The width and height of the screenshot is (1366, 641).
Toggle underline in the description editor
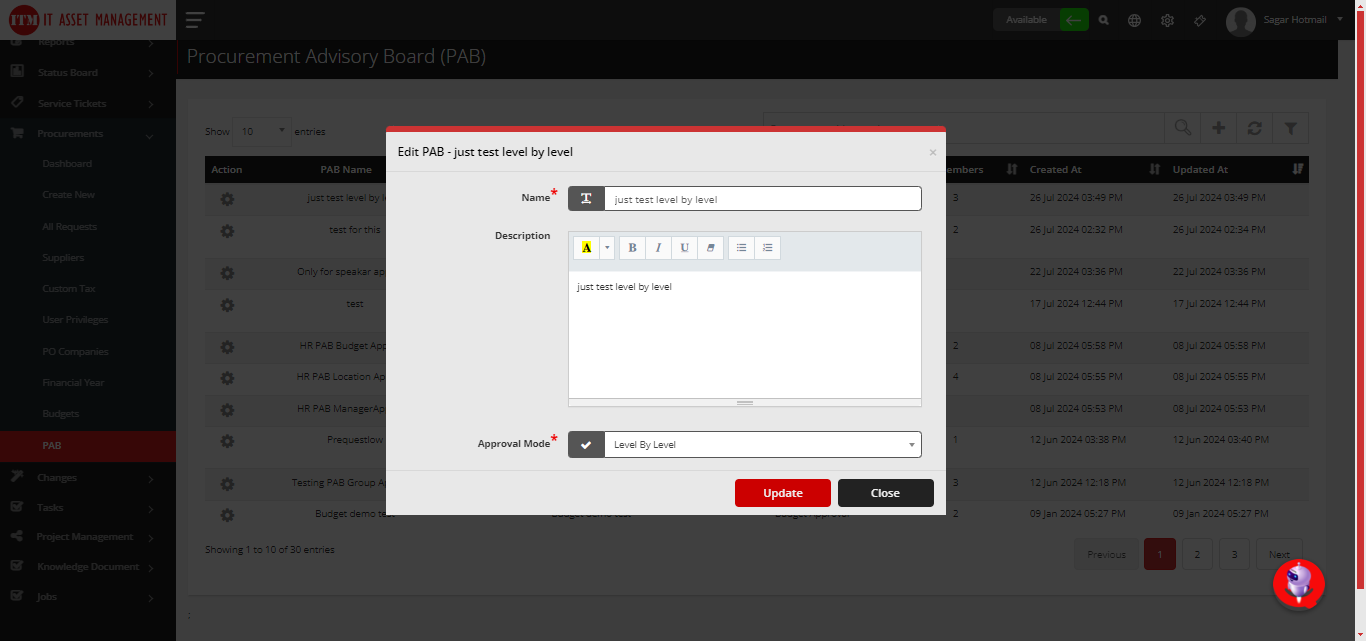point(684,247)
